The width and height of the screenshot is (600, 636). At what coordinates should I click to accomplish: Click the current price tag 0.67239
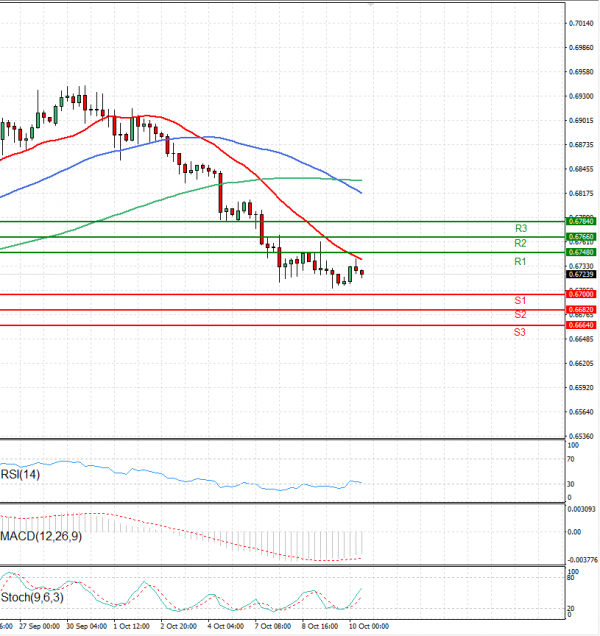(x=581, y=274)
